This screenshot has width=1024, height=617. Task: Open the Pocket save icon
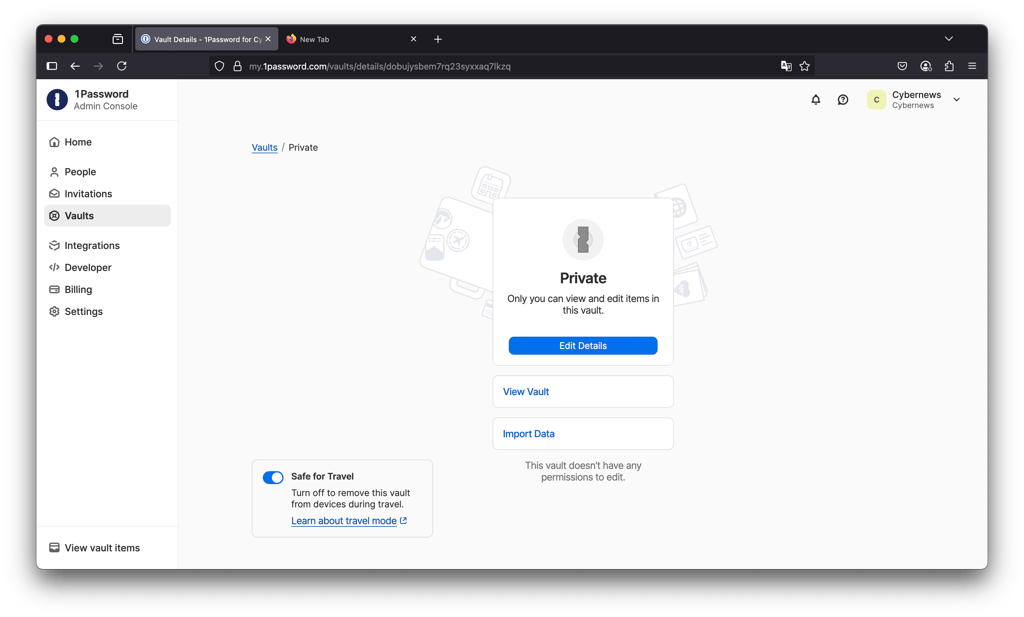pyautogui.click(x=902, y=66)
